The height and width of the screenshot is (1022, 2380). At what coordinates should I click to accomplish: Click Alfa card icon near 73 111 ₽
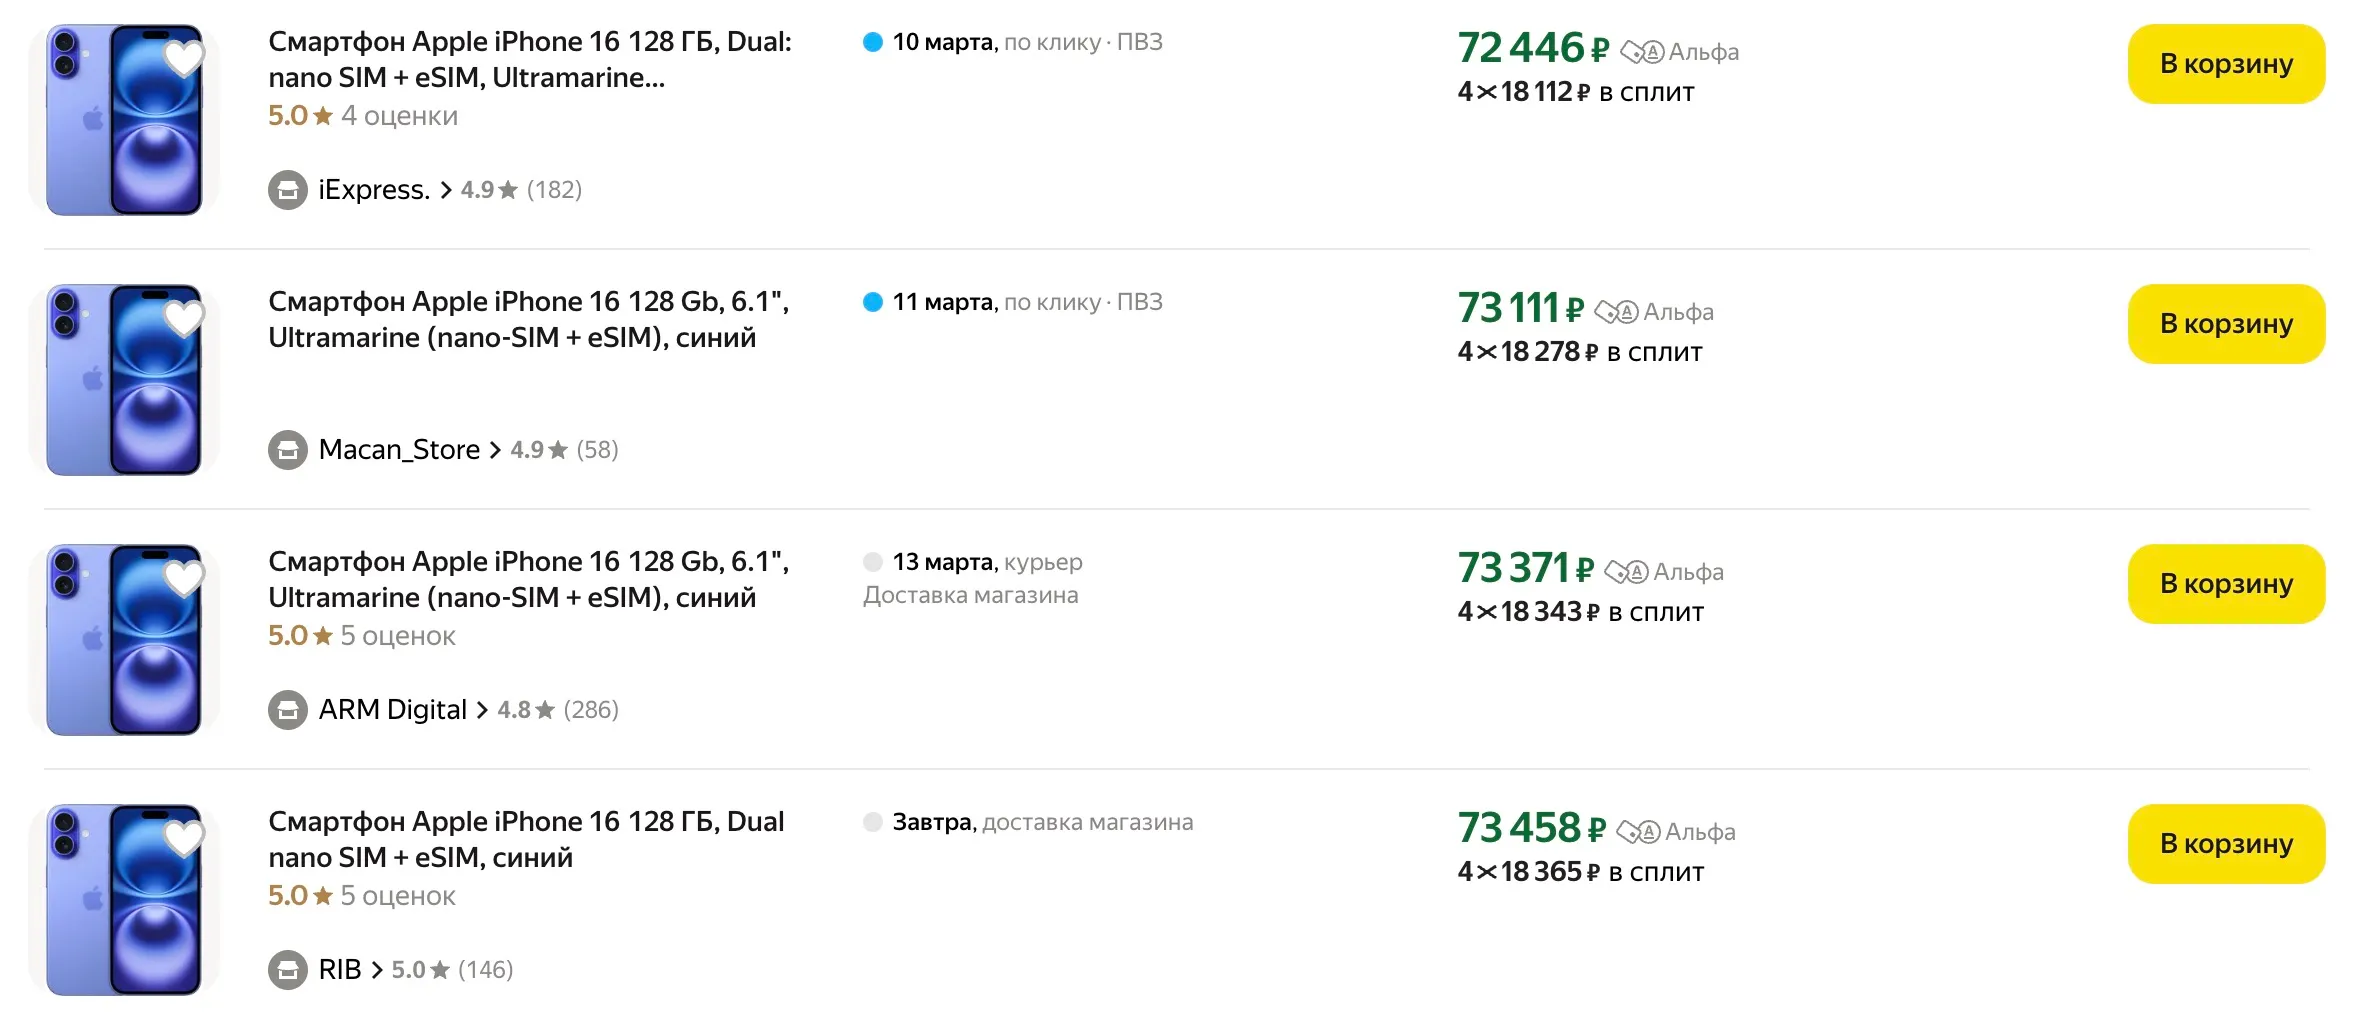[1616, 312]
